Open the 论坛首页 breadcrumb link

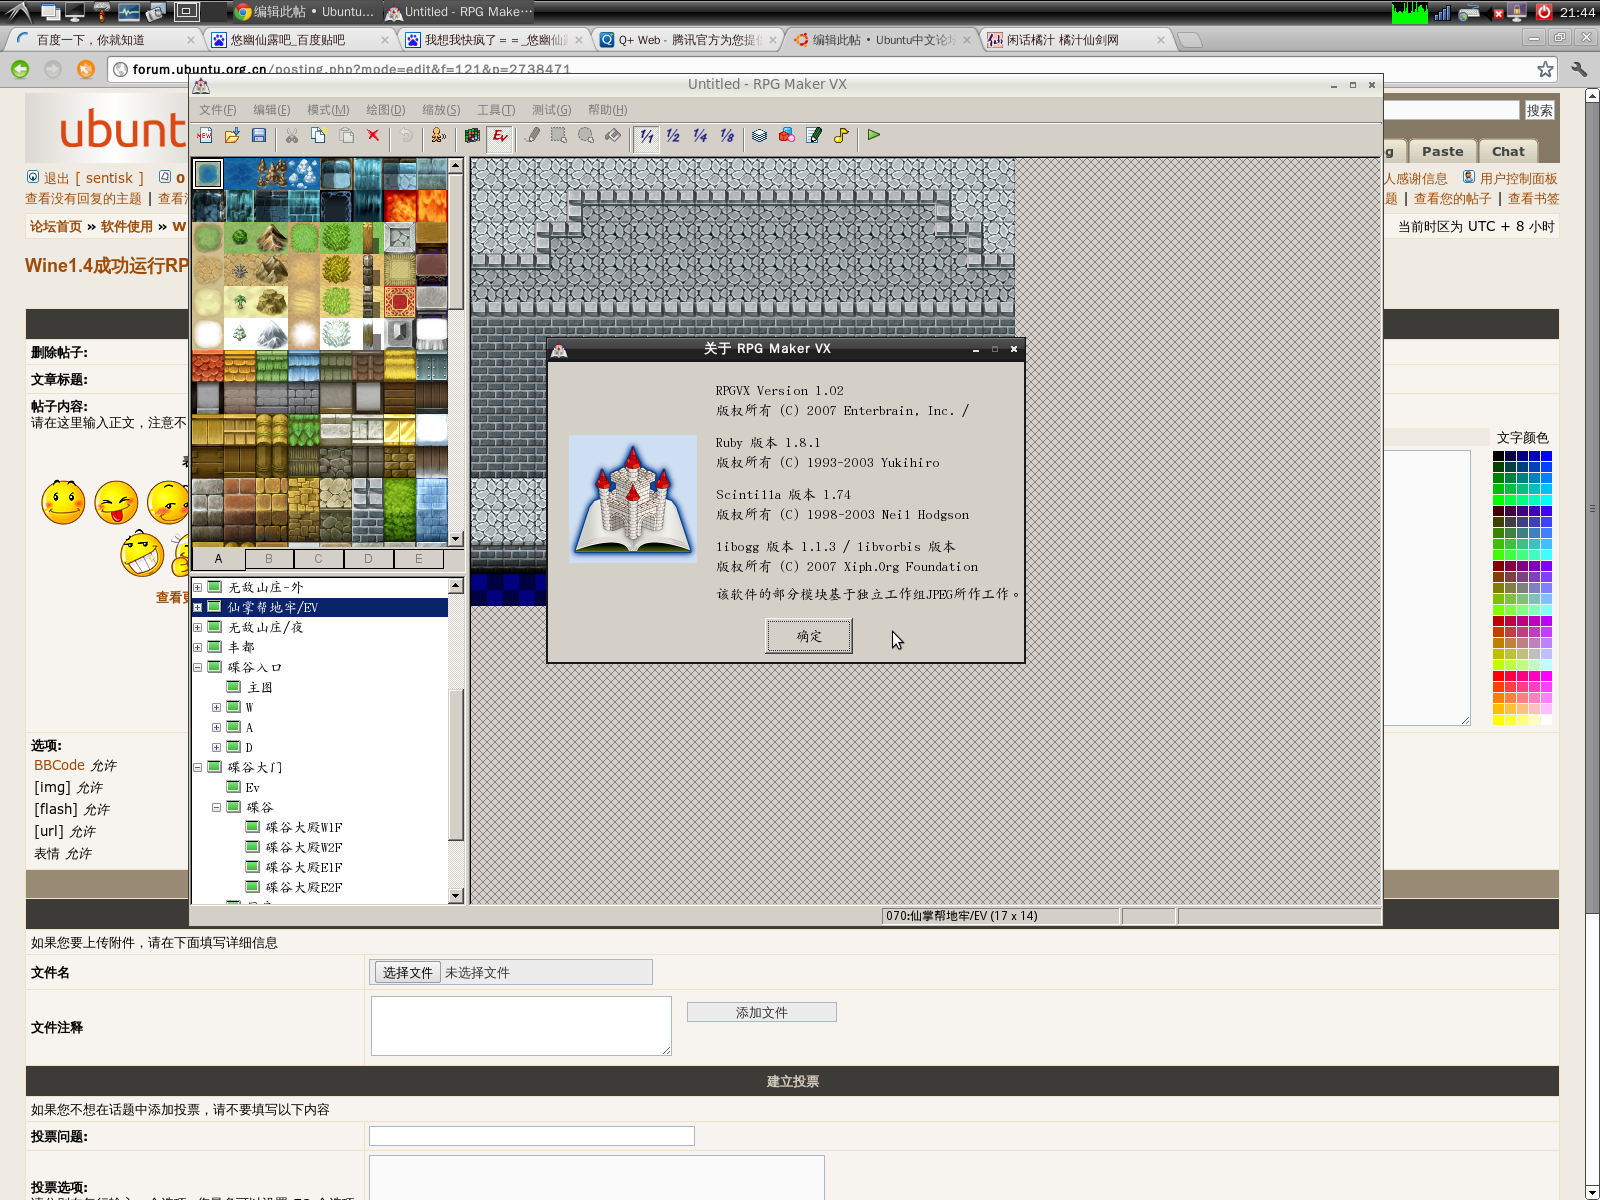pos(56,227)
